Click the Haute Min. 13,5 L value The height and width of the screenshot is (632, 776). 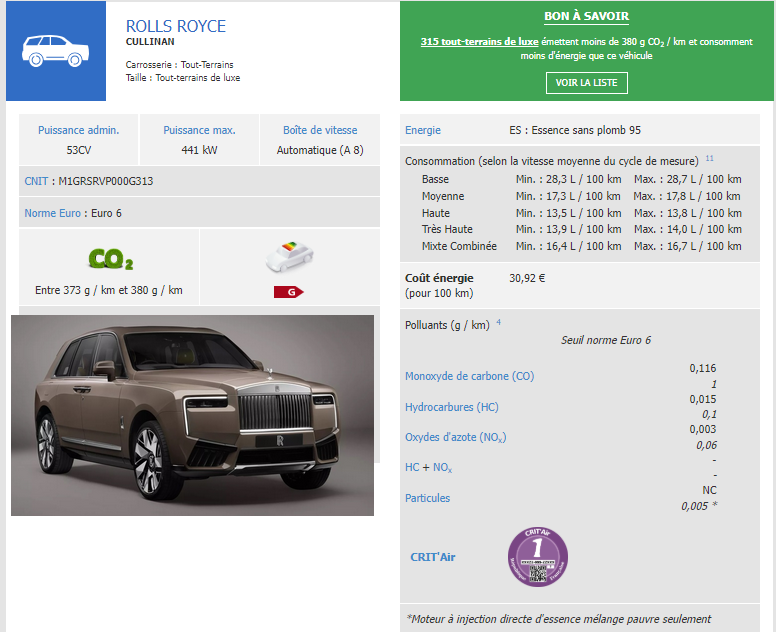pyautogui.click(x=569, y=213)
